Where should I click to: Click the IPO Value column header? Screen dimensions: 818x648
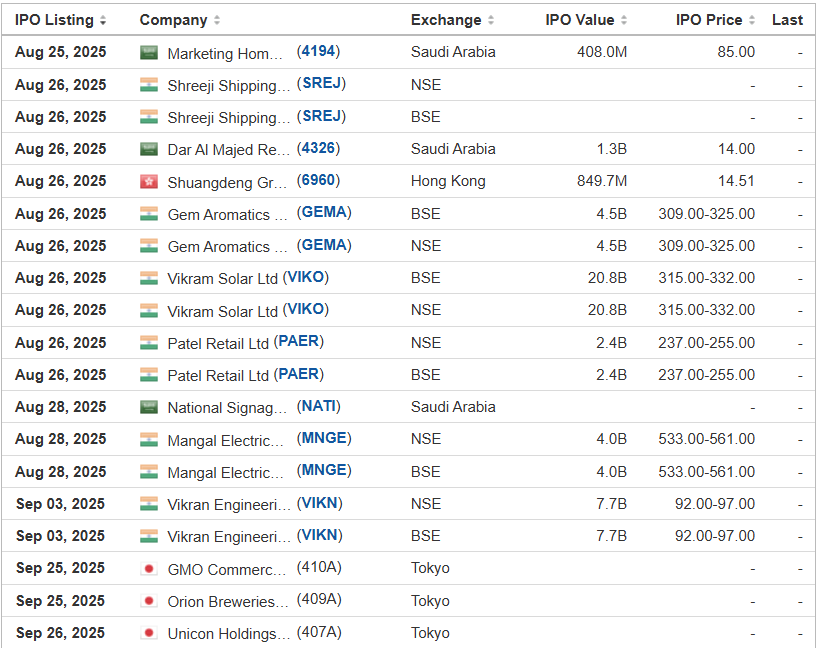(x=580, y=20)
